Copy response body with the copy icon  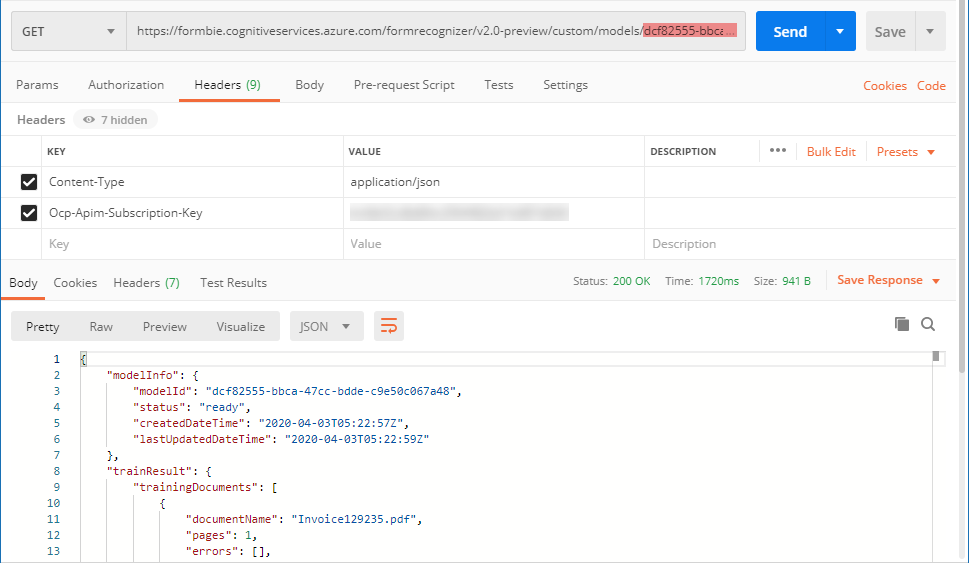901,324
